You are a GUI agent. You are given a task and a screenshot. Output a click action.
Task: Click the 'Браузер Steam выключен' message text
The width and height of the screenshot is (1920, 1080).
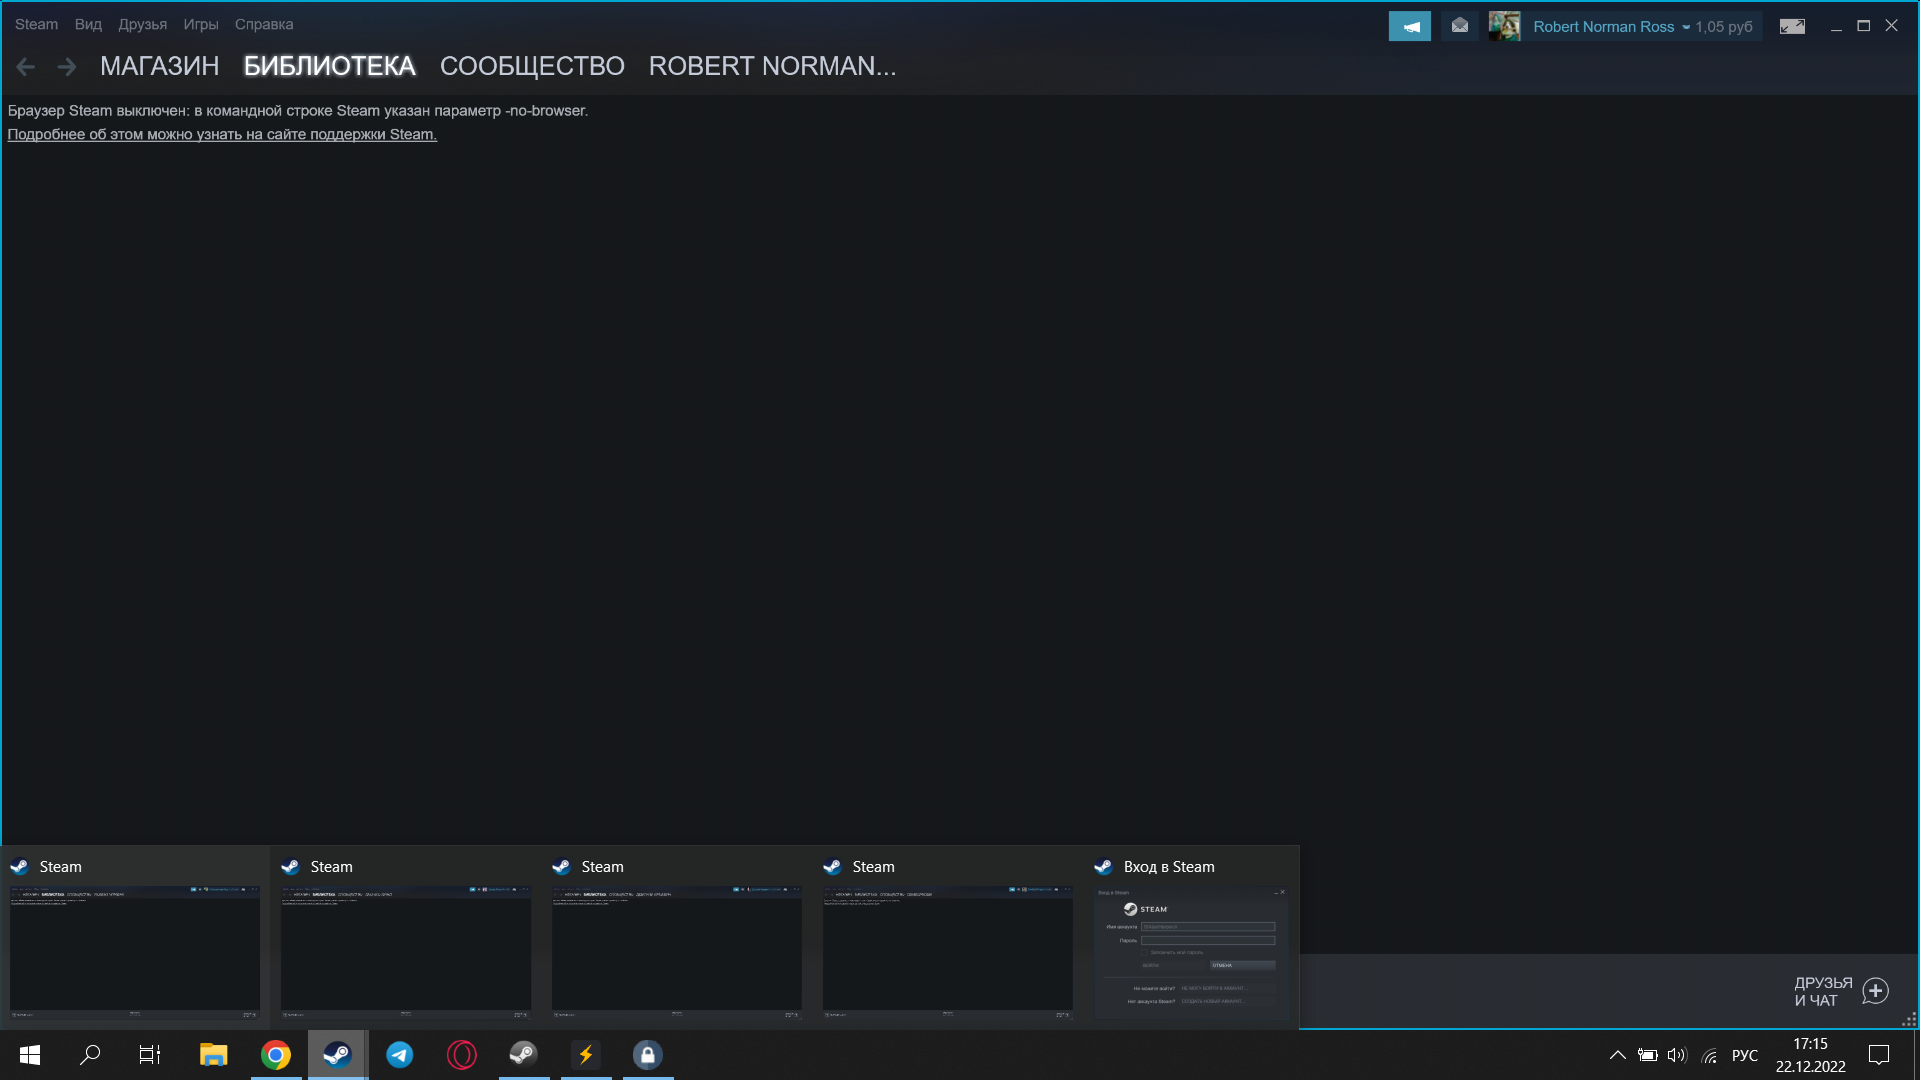[298, 110]
